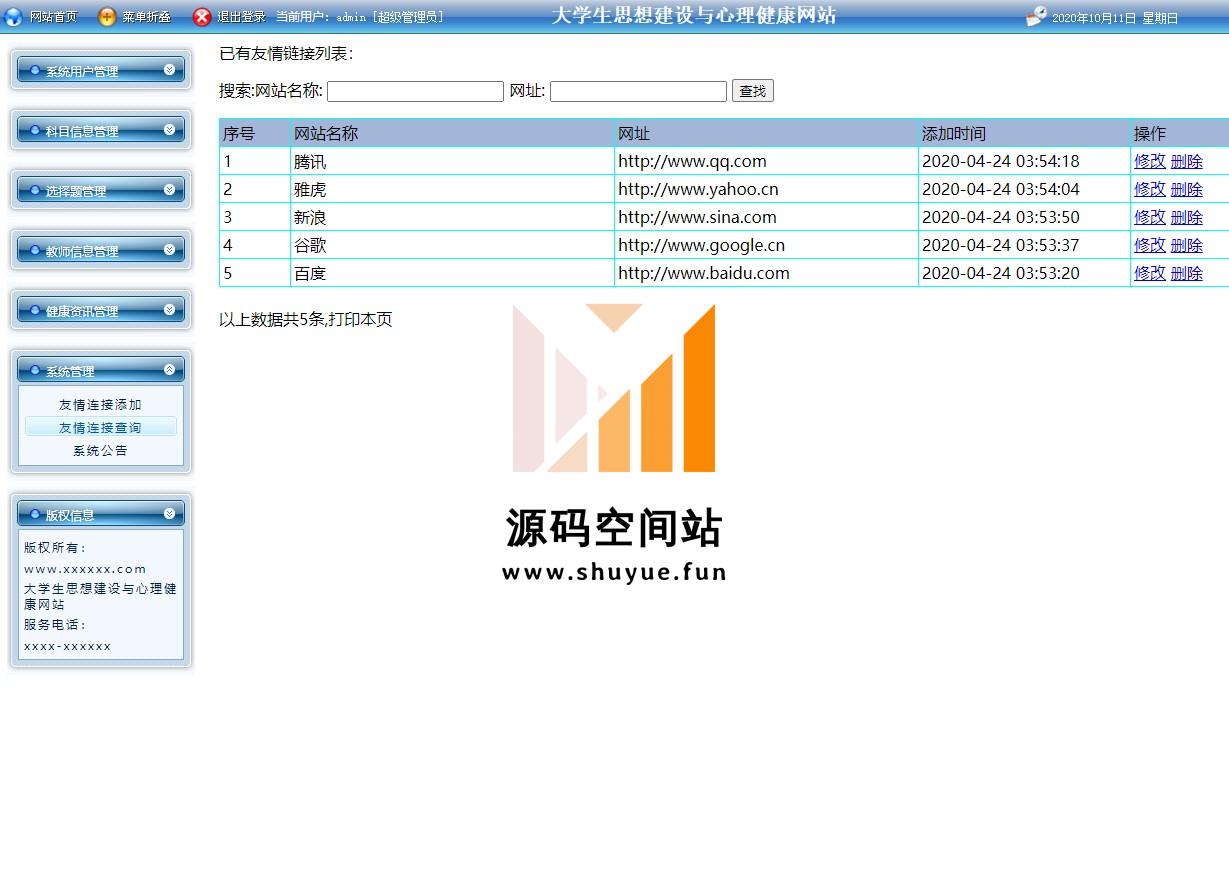
Task: Collapse the 系统管理 panel chevron
Action: 169,370
